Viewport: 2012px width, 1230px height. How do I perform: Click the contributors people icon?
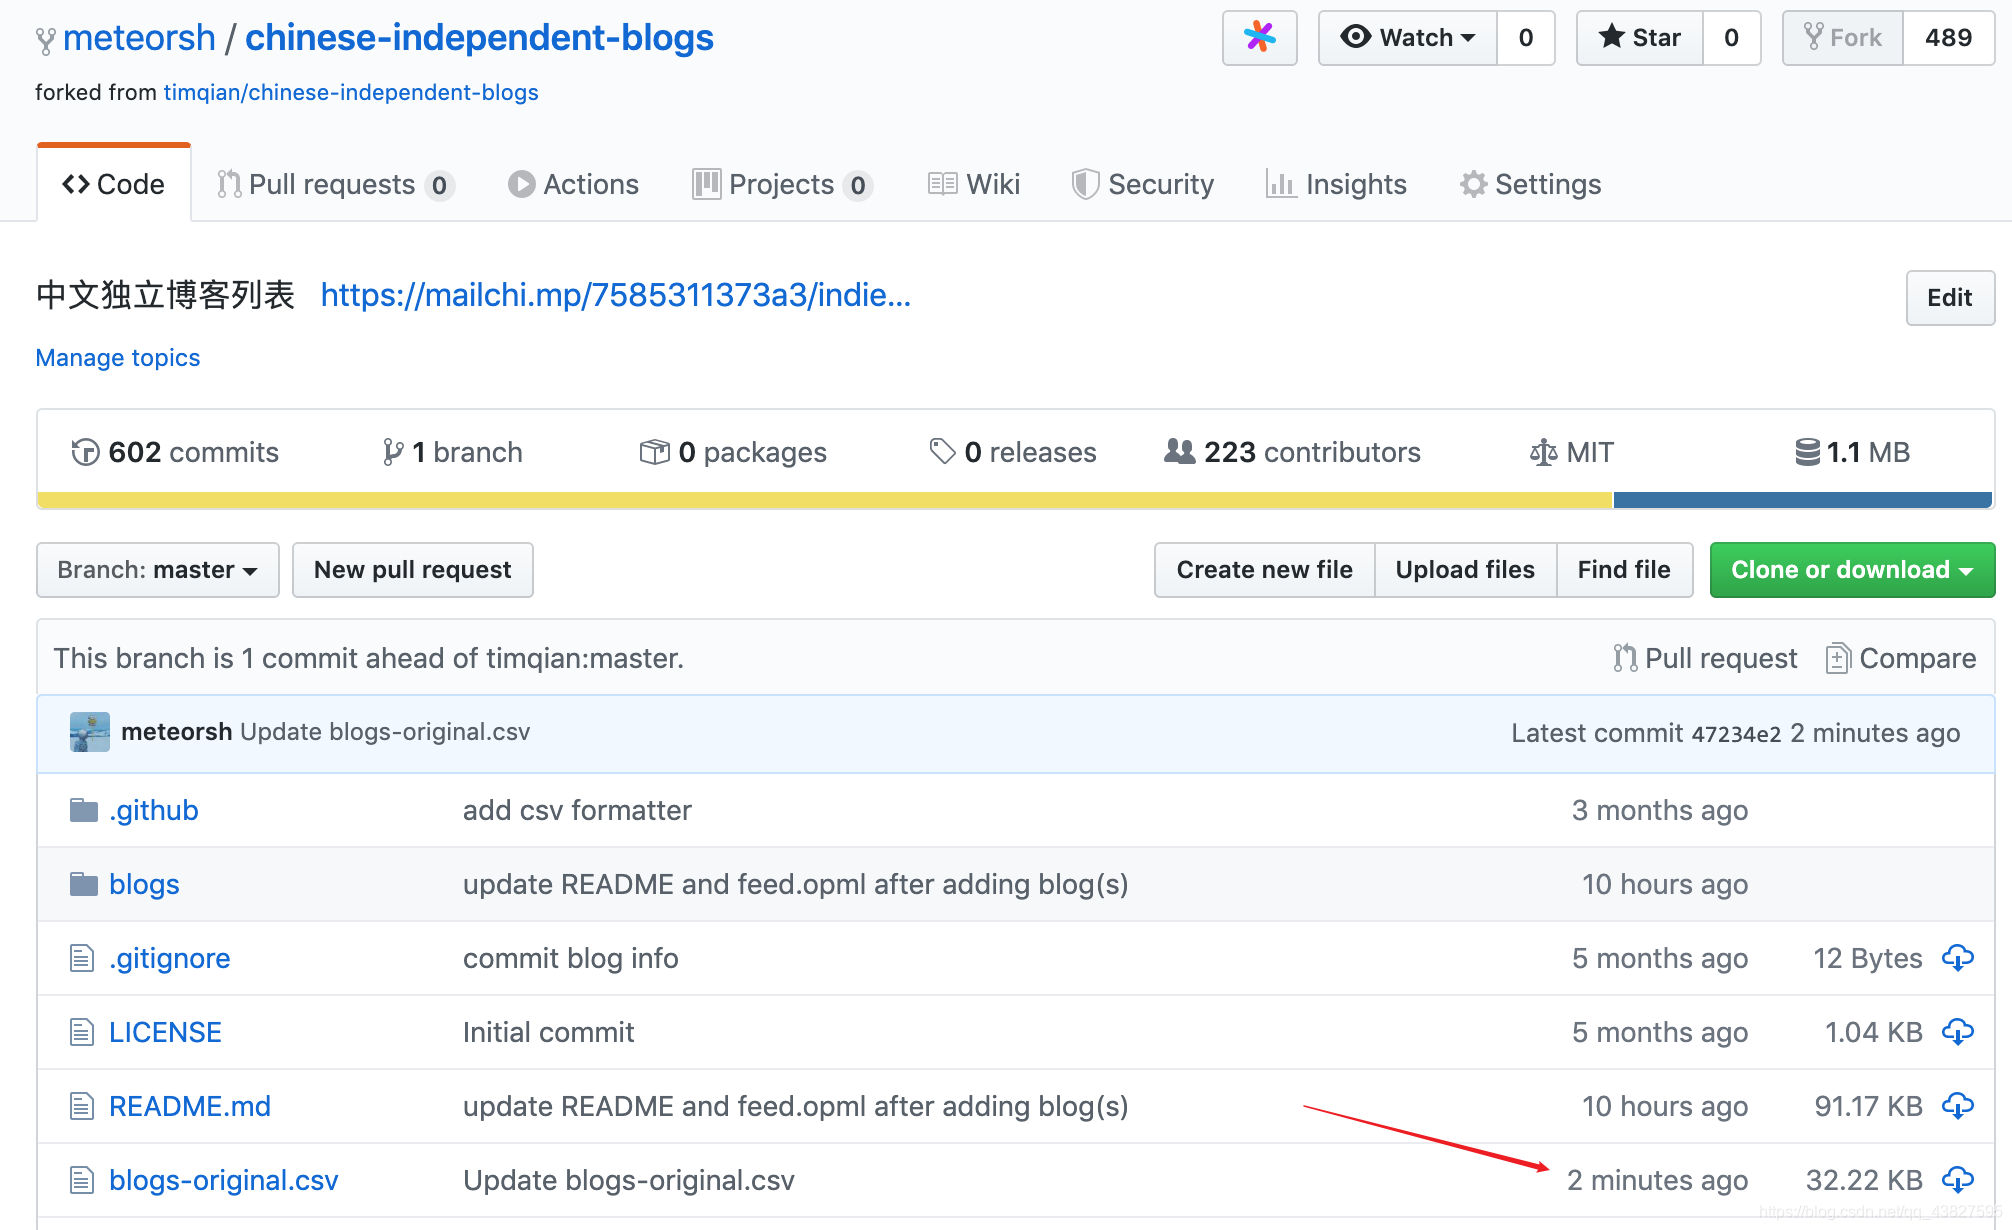pos(1180,451)
